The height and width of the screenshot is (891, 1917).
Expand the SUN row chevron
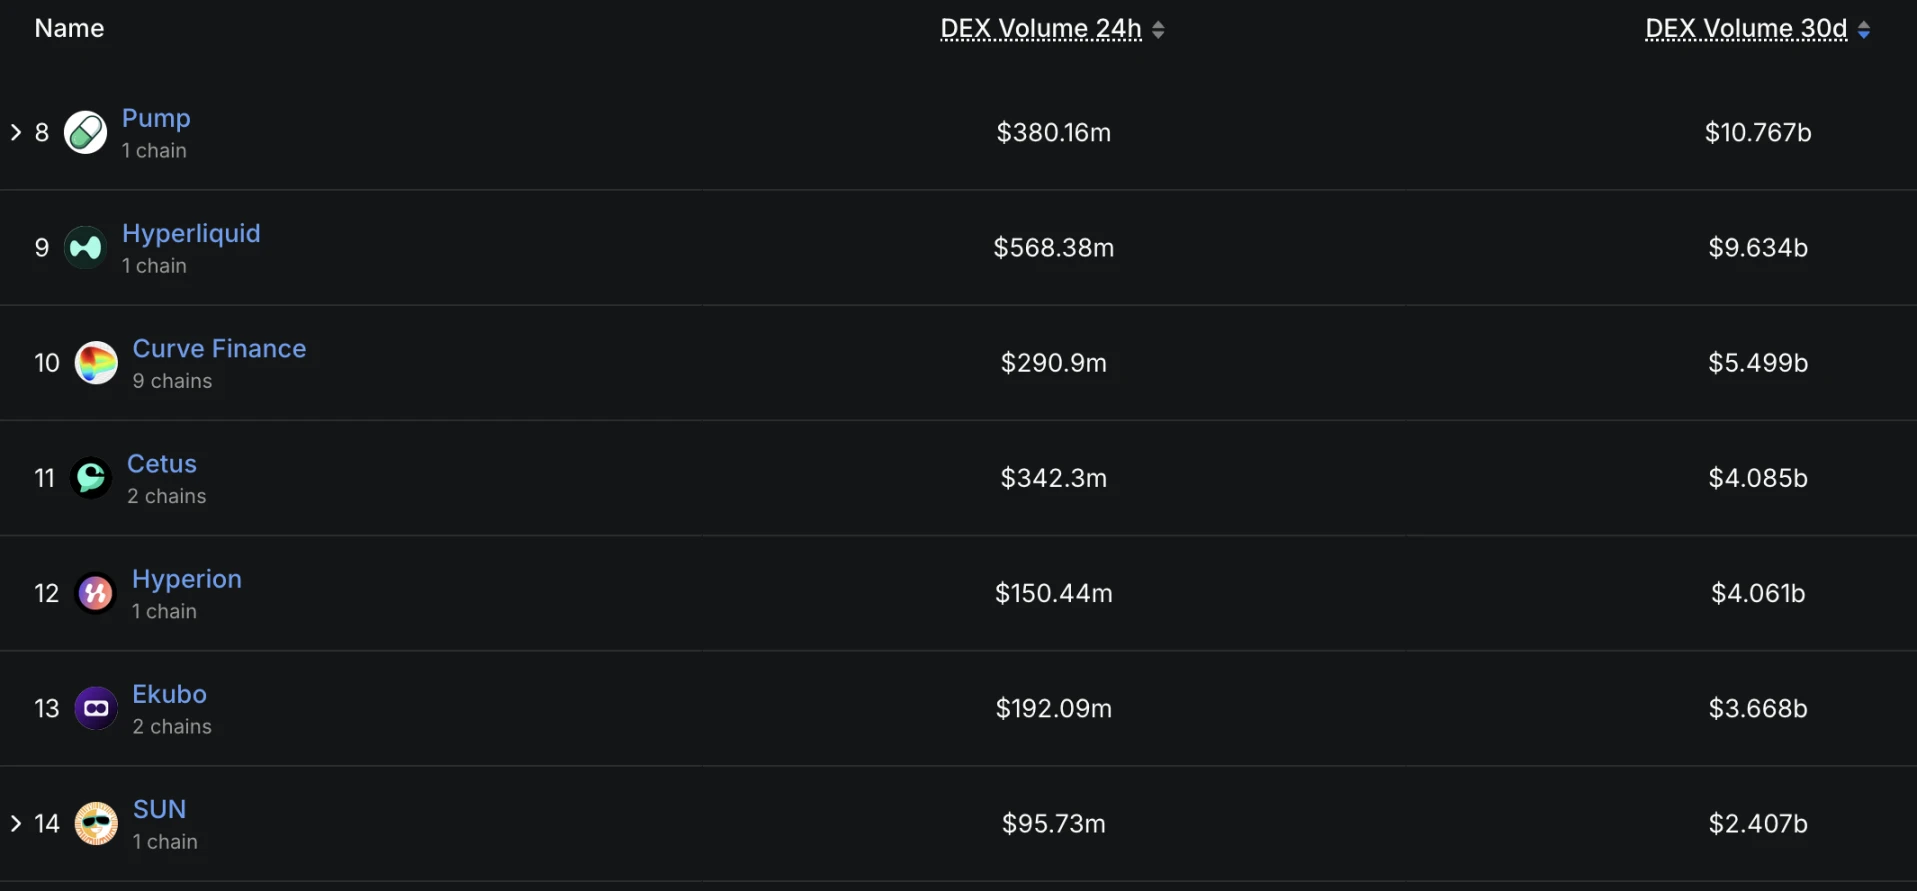coord(16,823)
